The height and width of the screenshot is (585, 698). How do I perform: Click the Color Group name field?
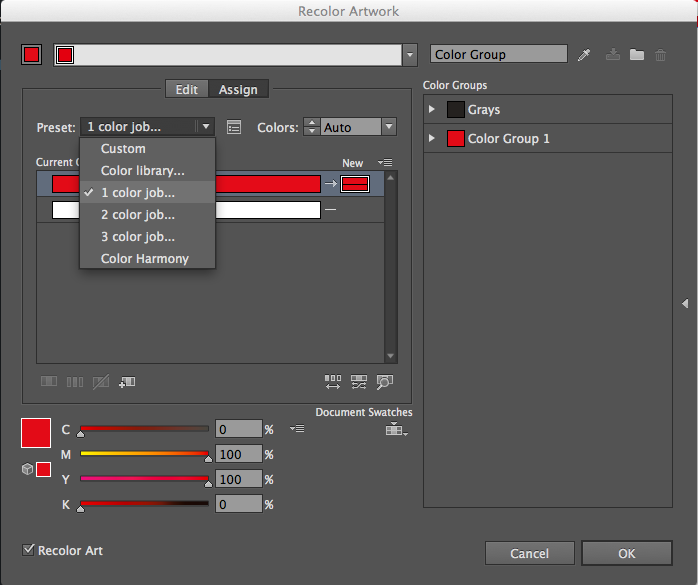[499, 54]
